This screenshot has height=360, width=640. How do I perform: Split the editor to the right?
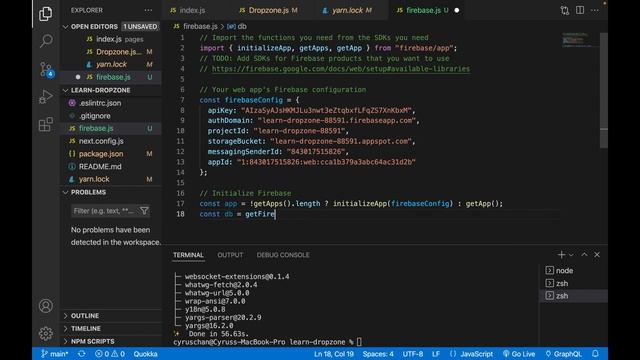pos(580,10)
